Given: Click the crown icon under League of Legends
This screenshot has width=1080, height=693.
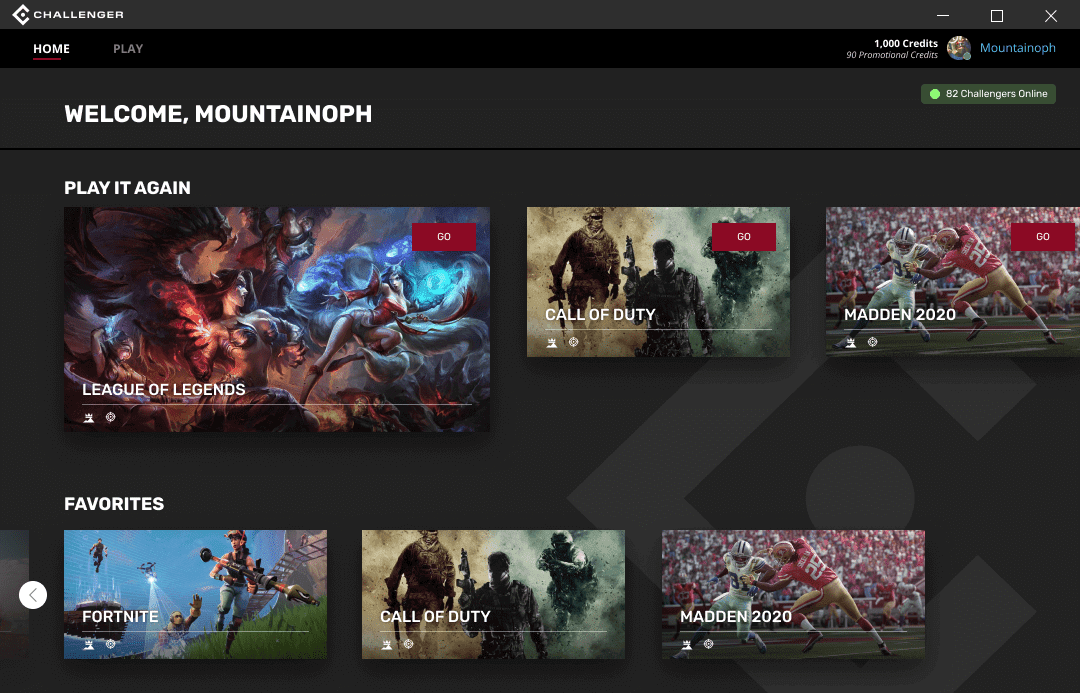Looking at the screenshot, I should coord(89,417).
